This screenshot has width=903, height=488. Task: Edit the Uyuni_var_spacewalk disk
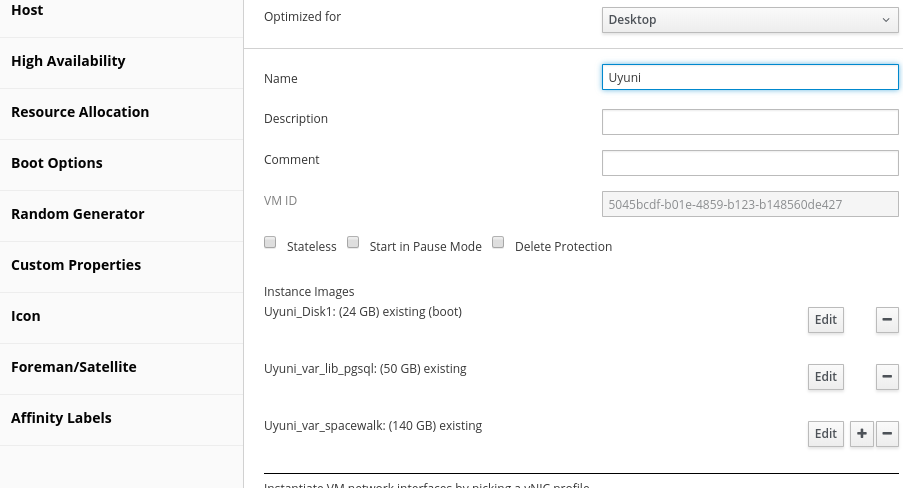tap(825, 434)
